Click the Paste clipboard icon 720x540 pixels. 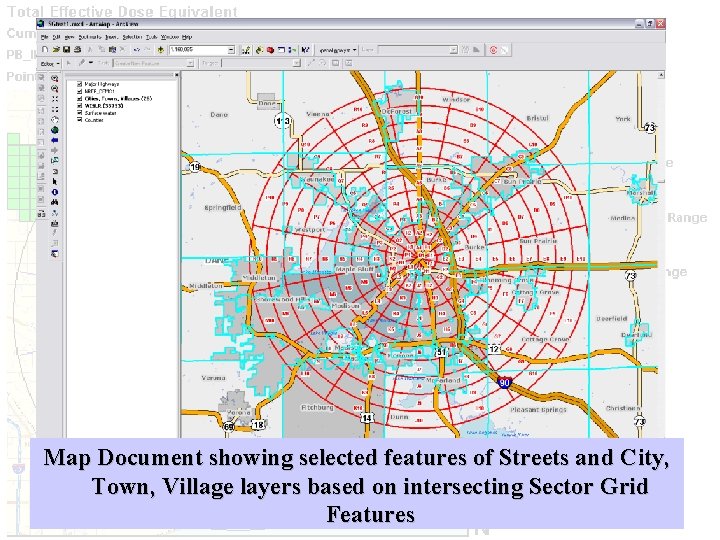[112, 50]
